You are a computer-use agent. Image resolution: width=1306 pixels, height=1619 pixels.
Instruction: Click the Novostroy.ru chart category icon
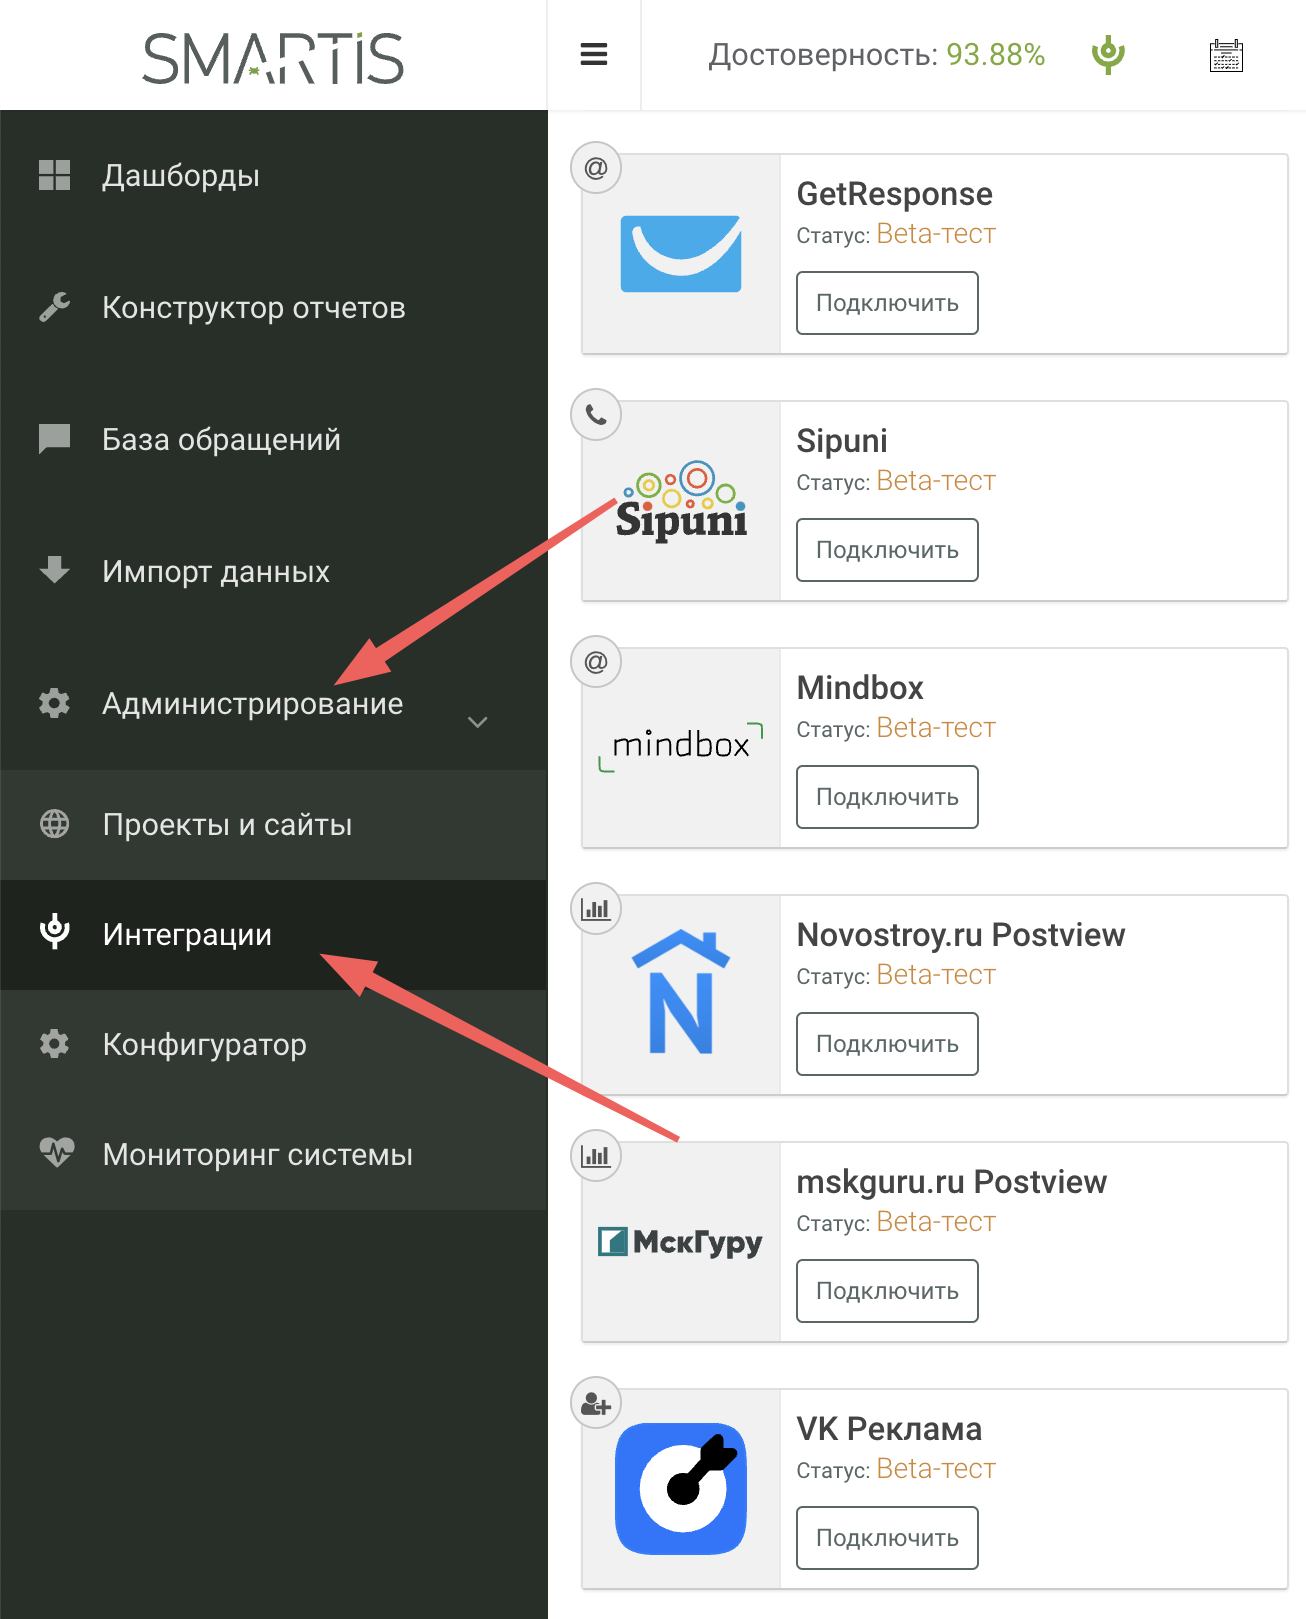[596, 909]
